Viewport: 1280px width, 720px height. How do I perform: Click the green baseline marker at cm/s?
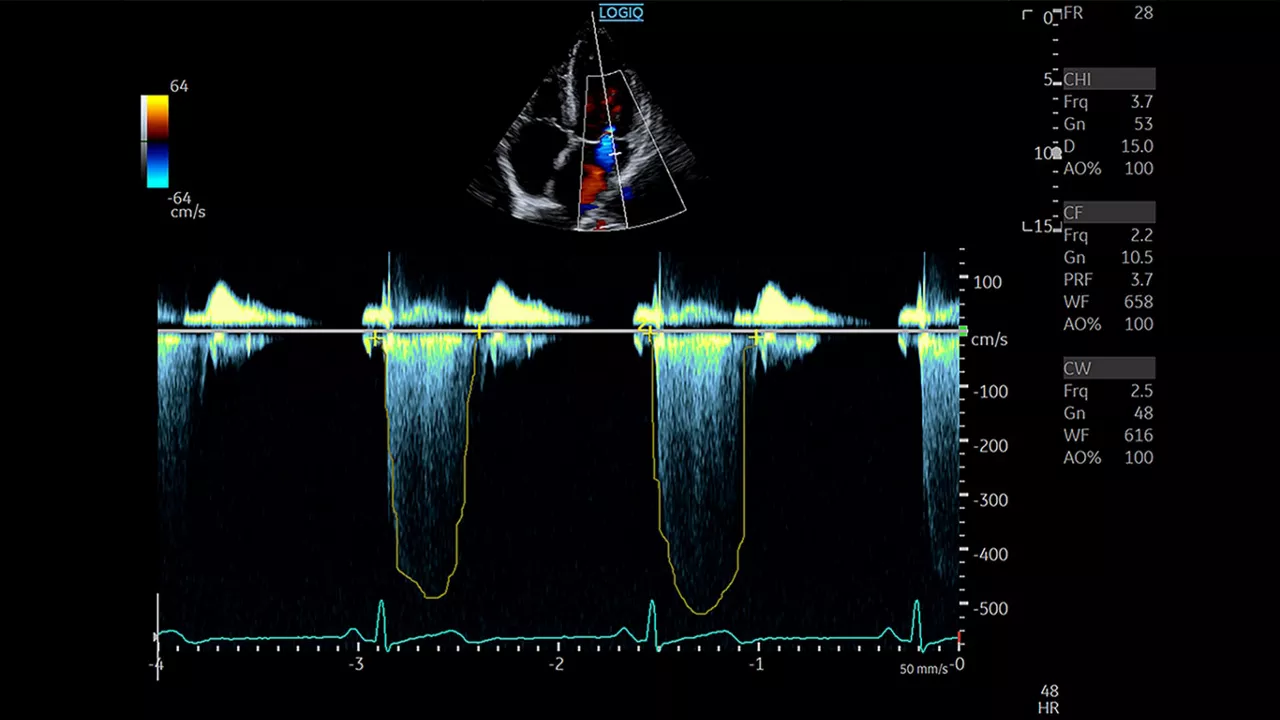coord(963,330)
